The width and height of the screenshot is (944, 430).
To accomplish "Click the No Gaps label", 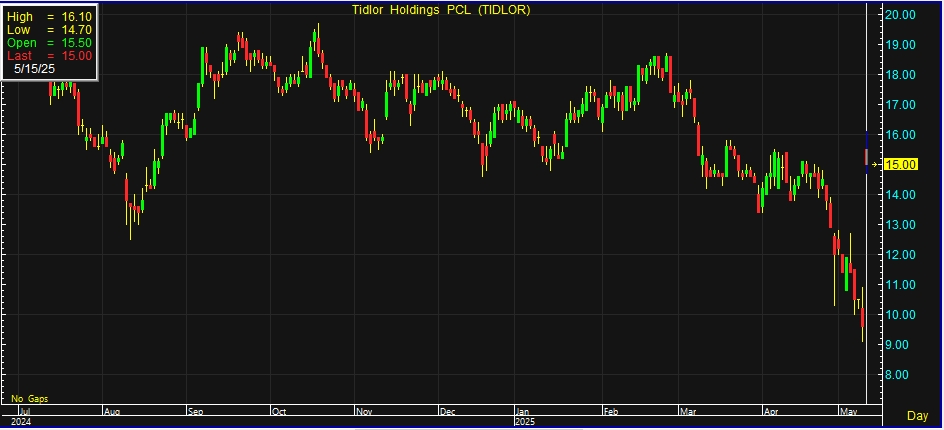I will (x=30, y=399).
